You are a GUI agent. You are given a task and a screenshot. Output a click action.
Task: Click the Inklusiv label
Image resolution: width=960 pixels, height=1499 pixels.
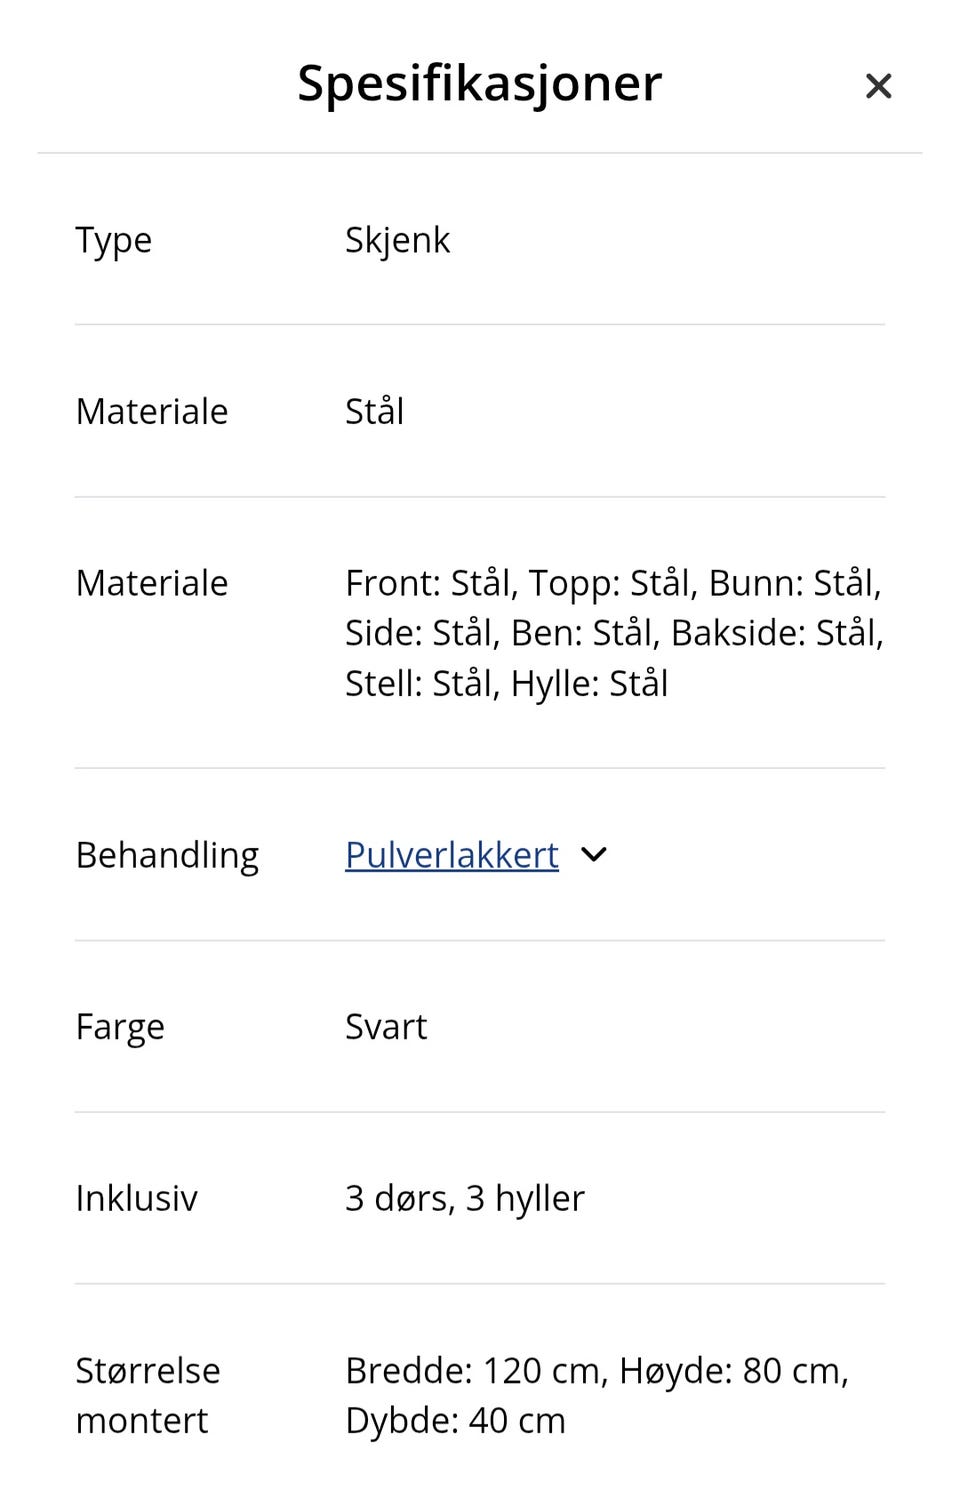pyautogui.click(x=137, y=1198)
